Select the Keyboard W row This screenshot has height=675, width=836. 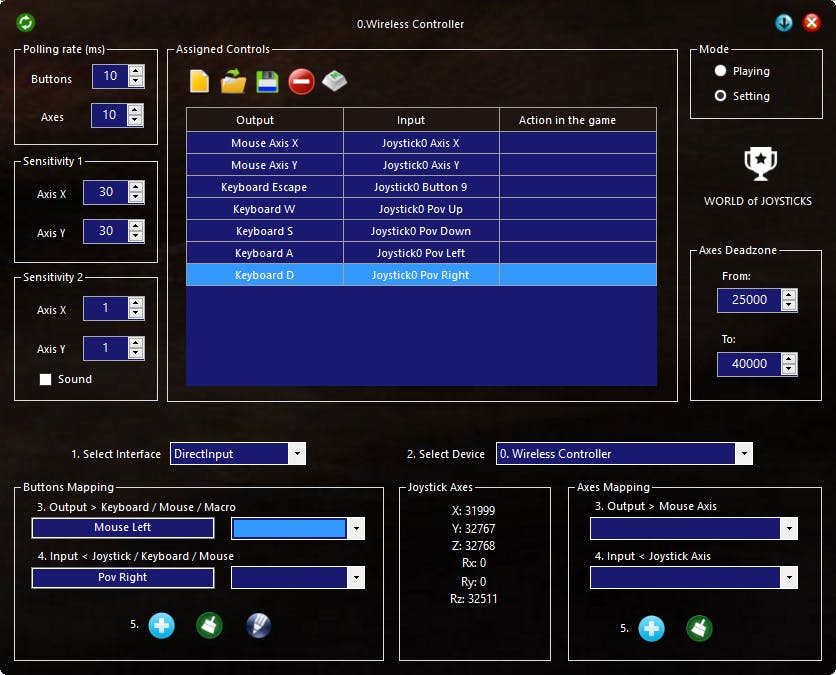coord(421,209)
